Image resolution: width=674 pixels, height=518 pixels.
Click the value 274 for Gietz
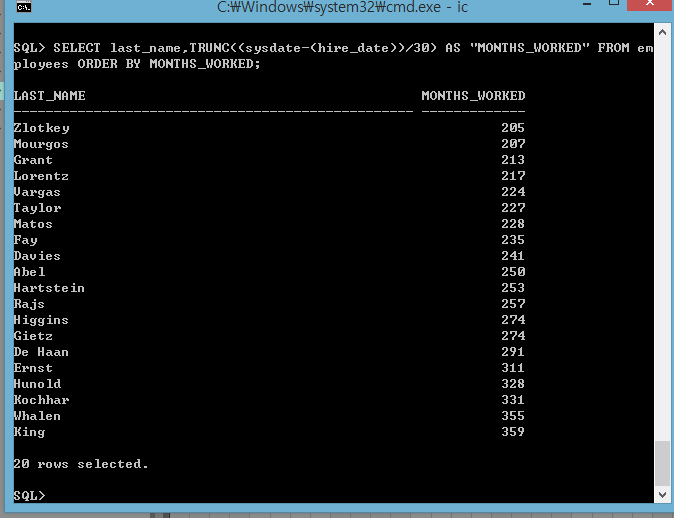click(513, 336)
